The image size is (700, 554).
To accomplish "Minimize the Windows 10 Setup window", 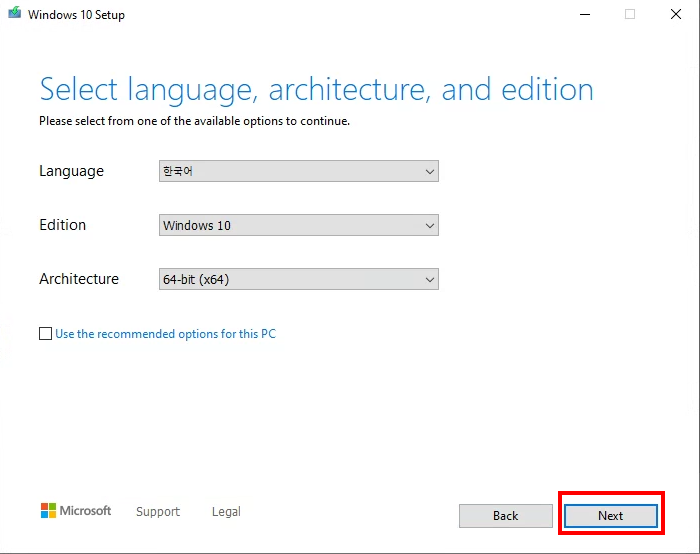I will [585, 14].
